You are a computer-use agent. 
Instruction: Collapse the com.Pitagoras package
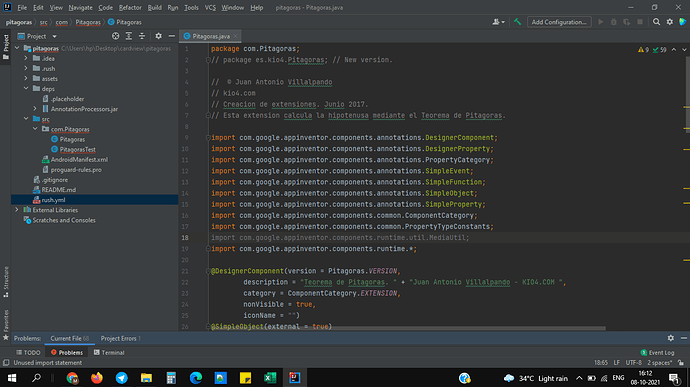click(35, 129)
